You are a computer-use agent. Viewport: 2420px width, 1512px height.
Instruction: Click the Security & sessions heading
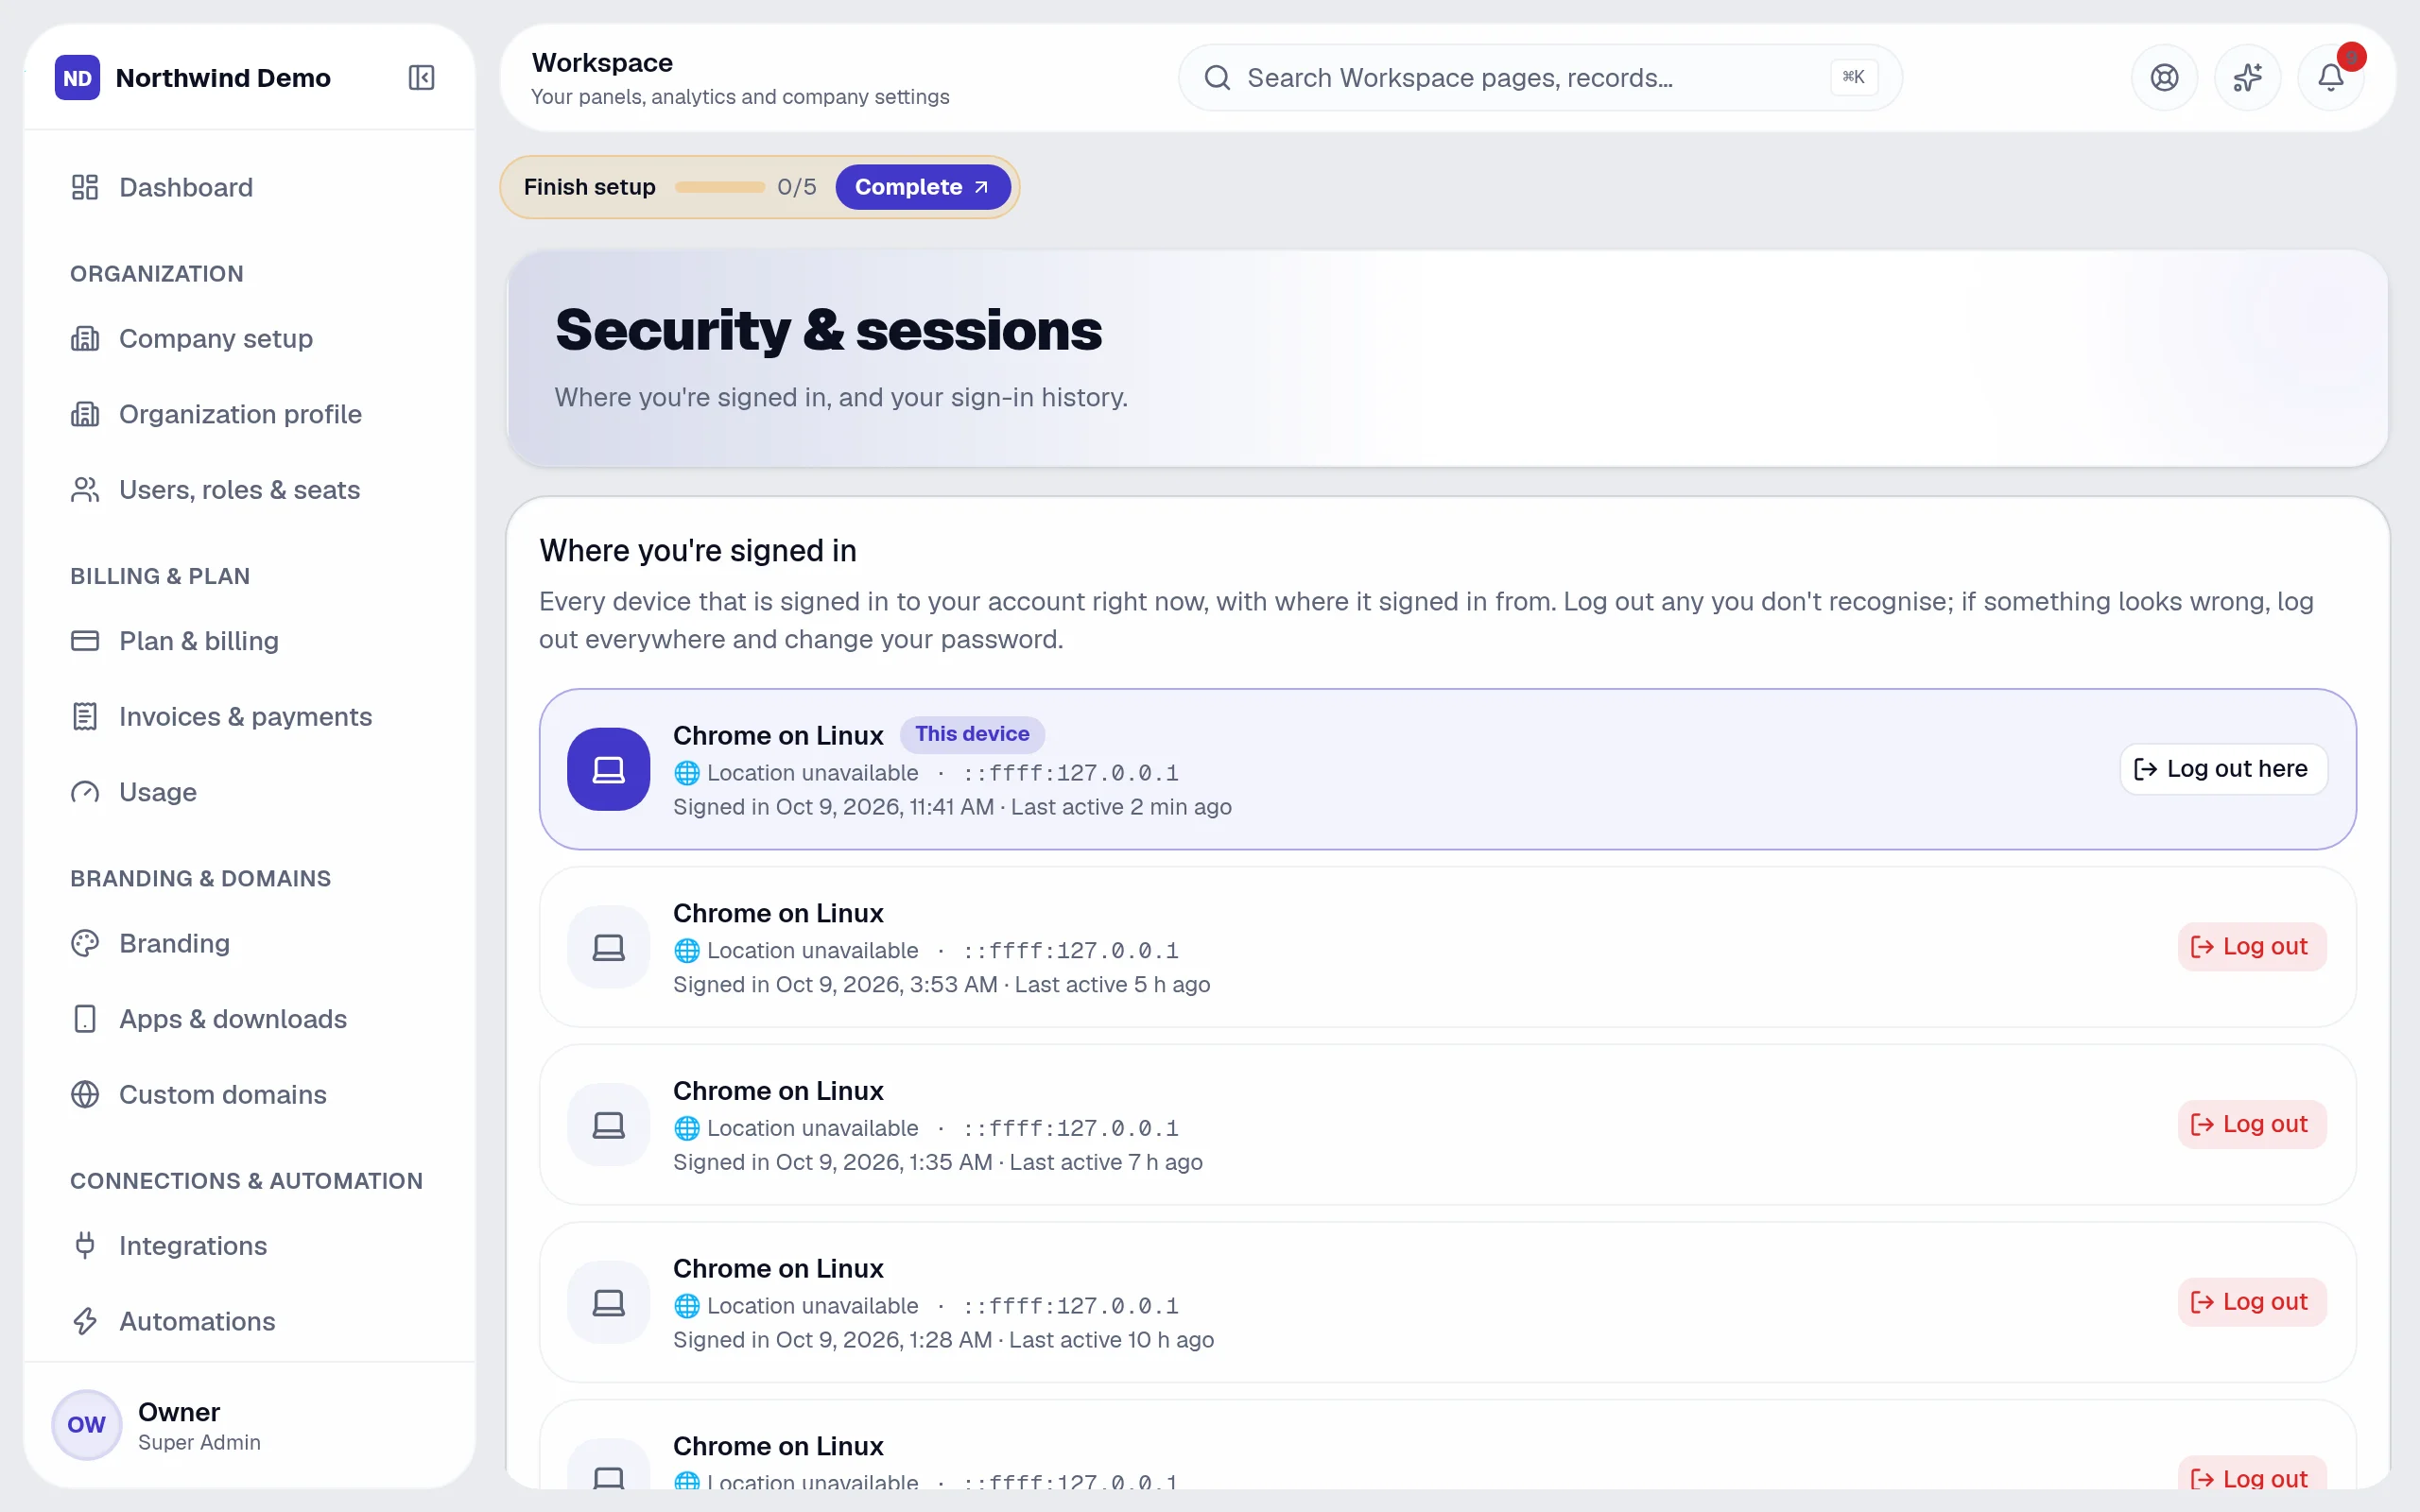point(828,331)
